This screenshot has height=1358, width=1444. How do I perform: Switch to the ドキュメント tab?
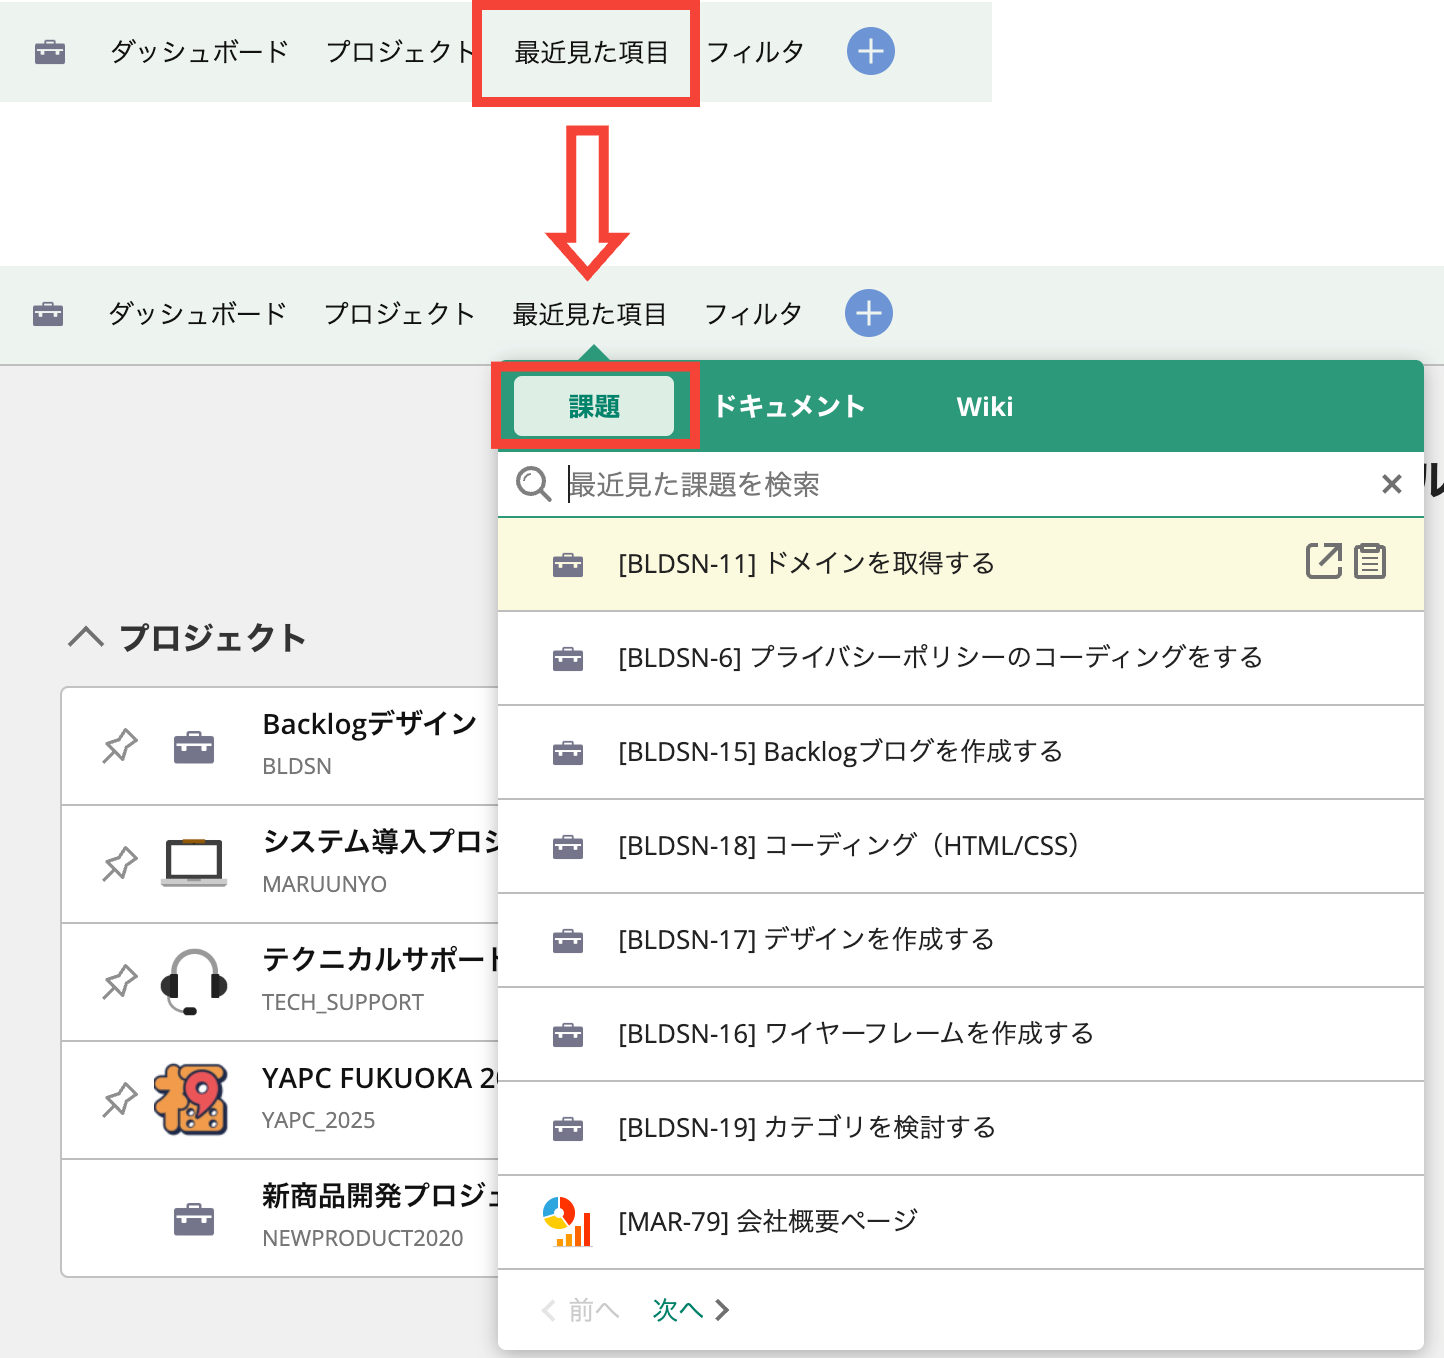[789, 406]
